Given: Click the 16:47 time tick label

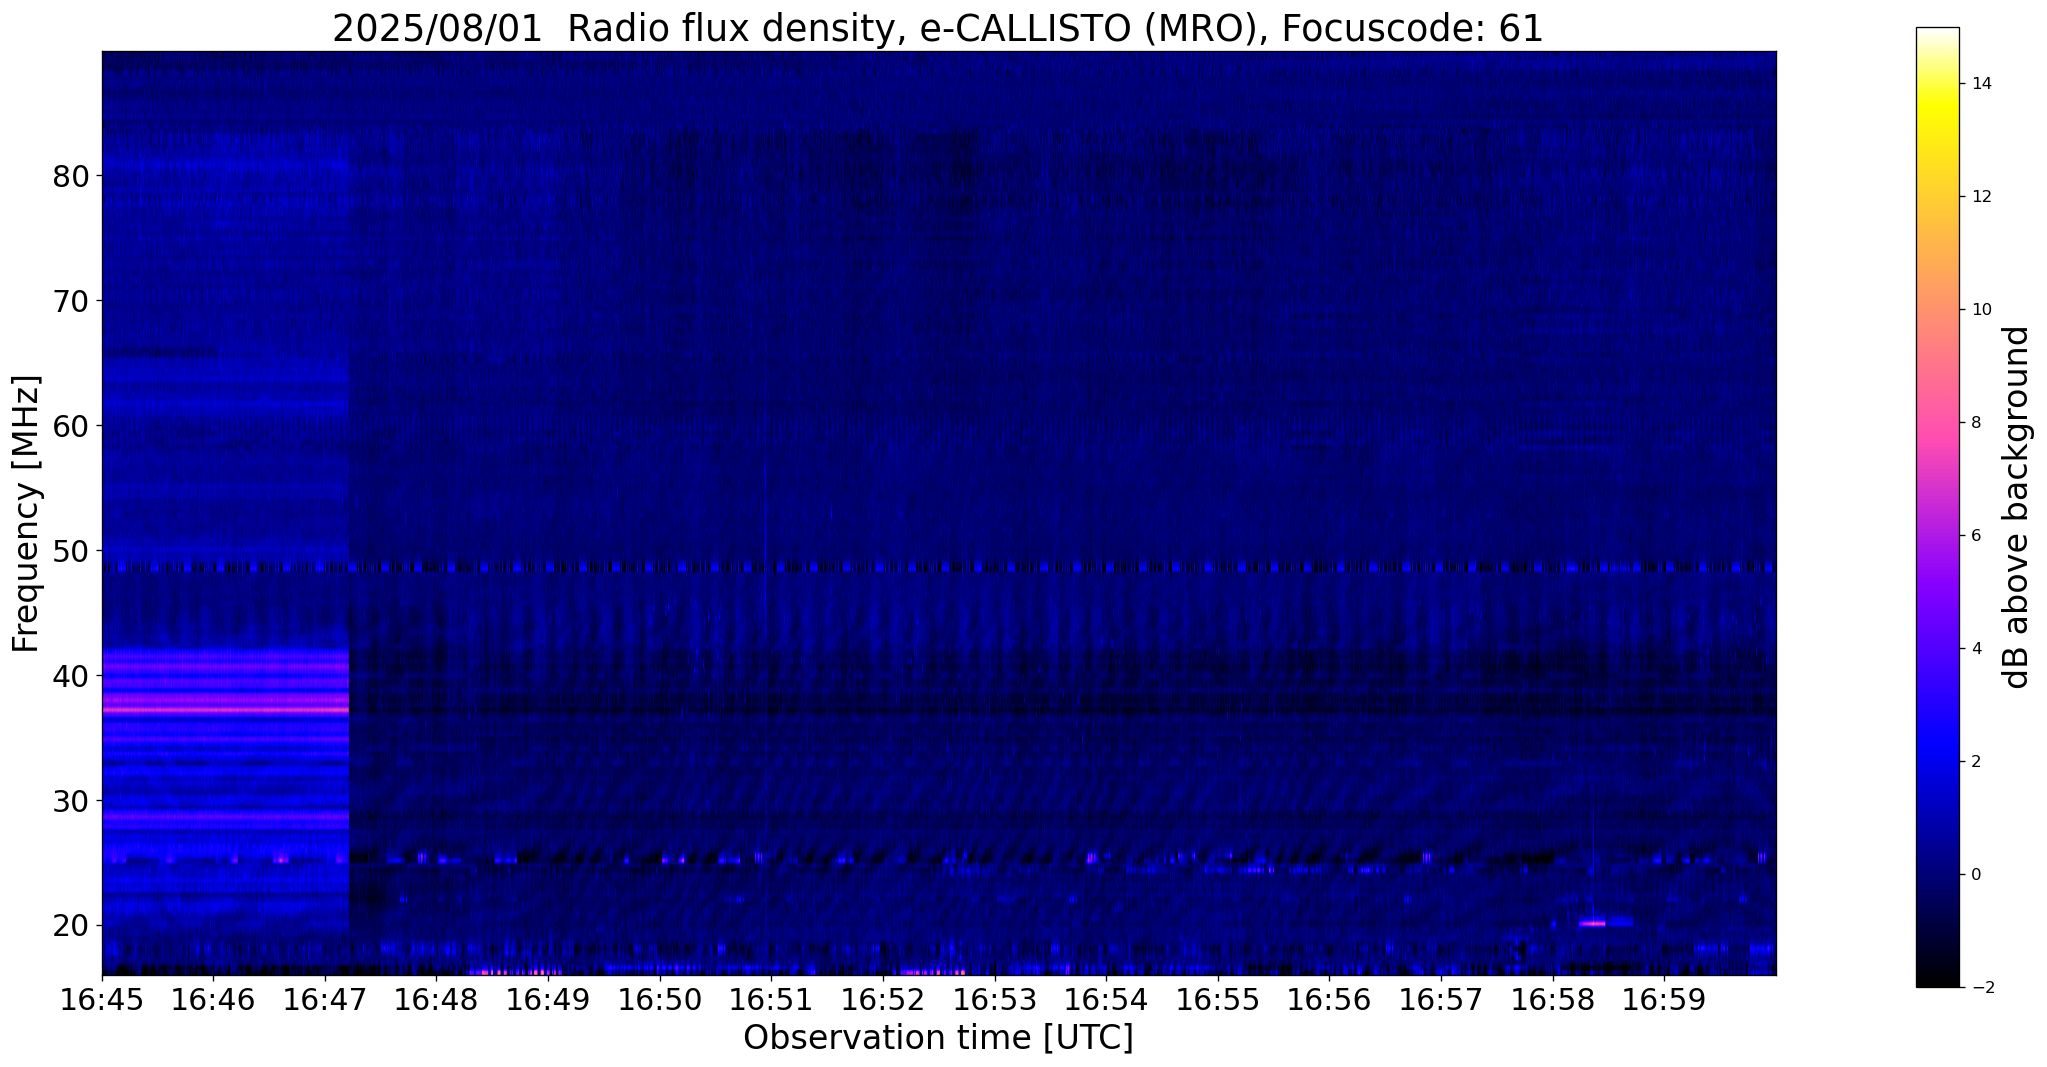Looking at the screenshot, I should coord(325,1000).
